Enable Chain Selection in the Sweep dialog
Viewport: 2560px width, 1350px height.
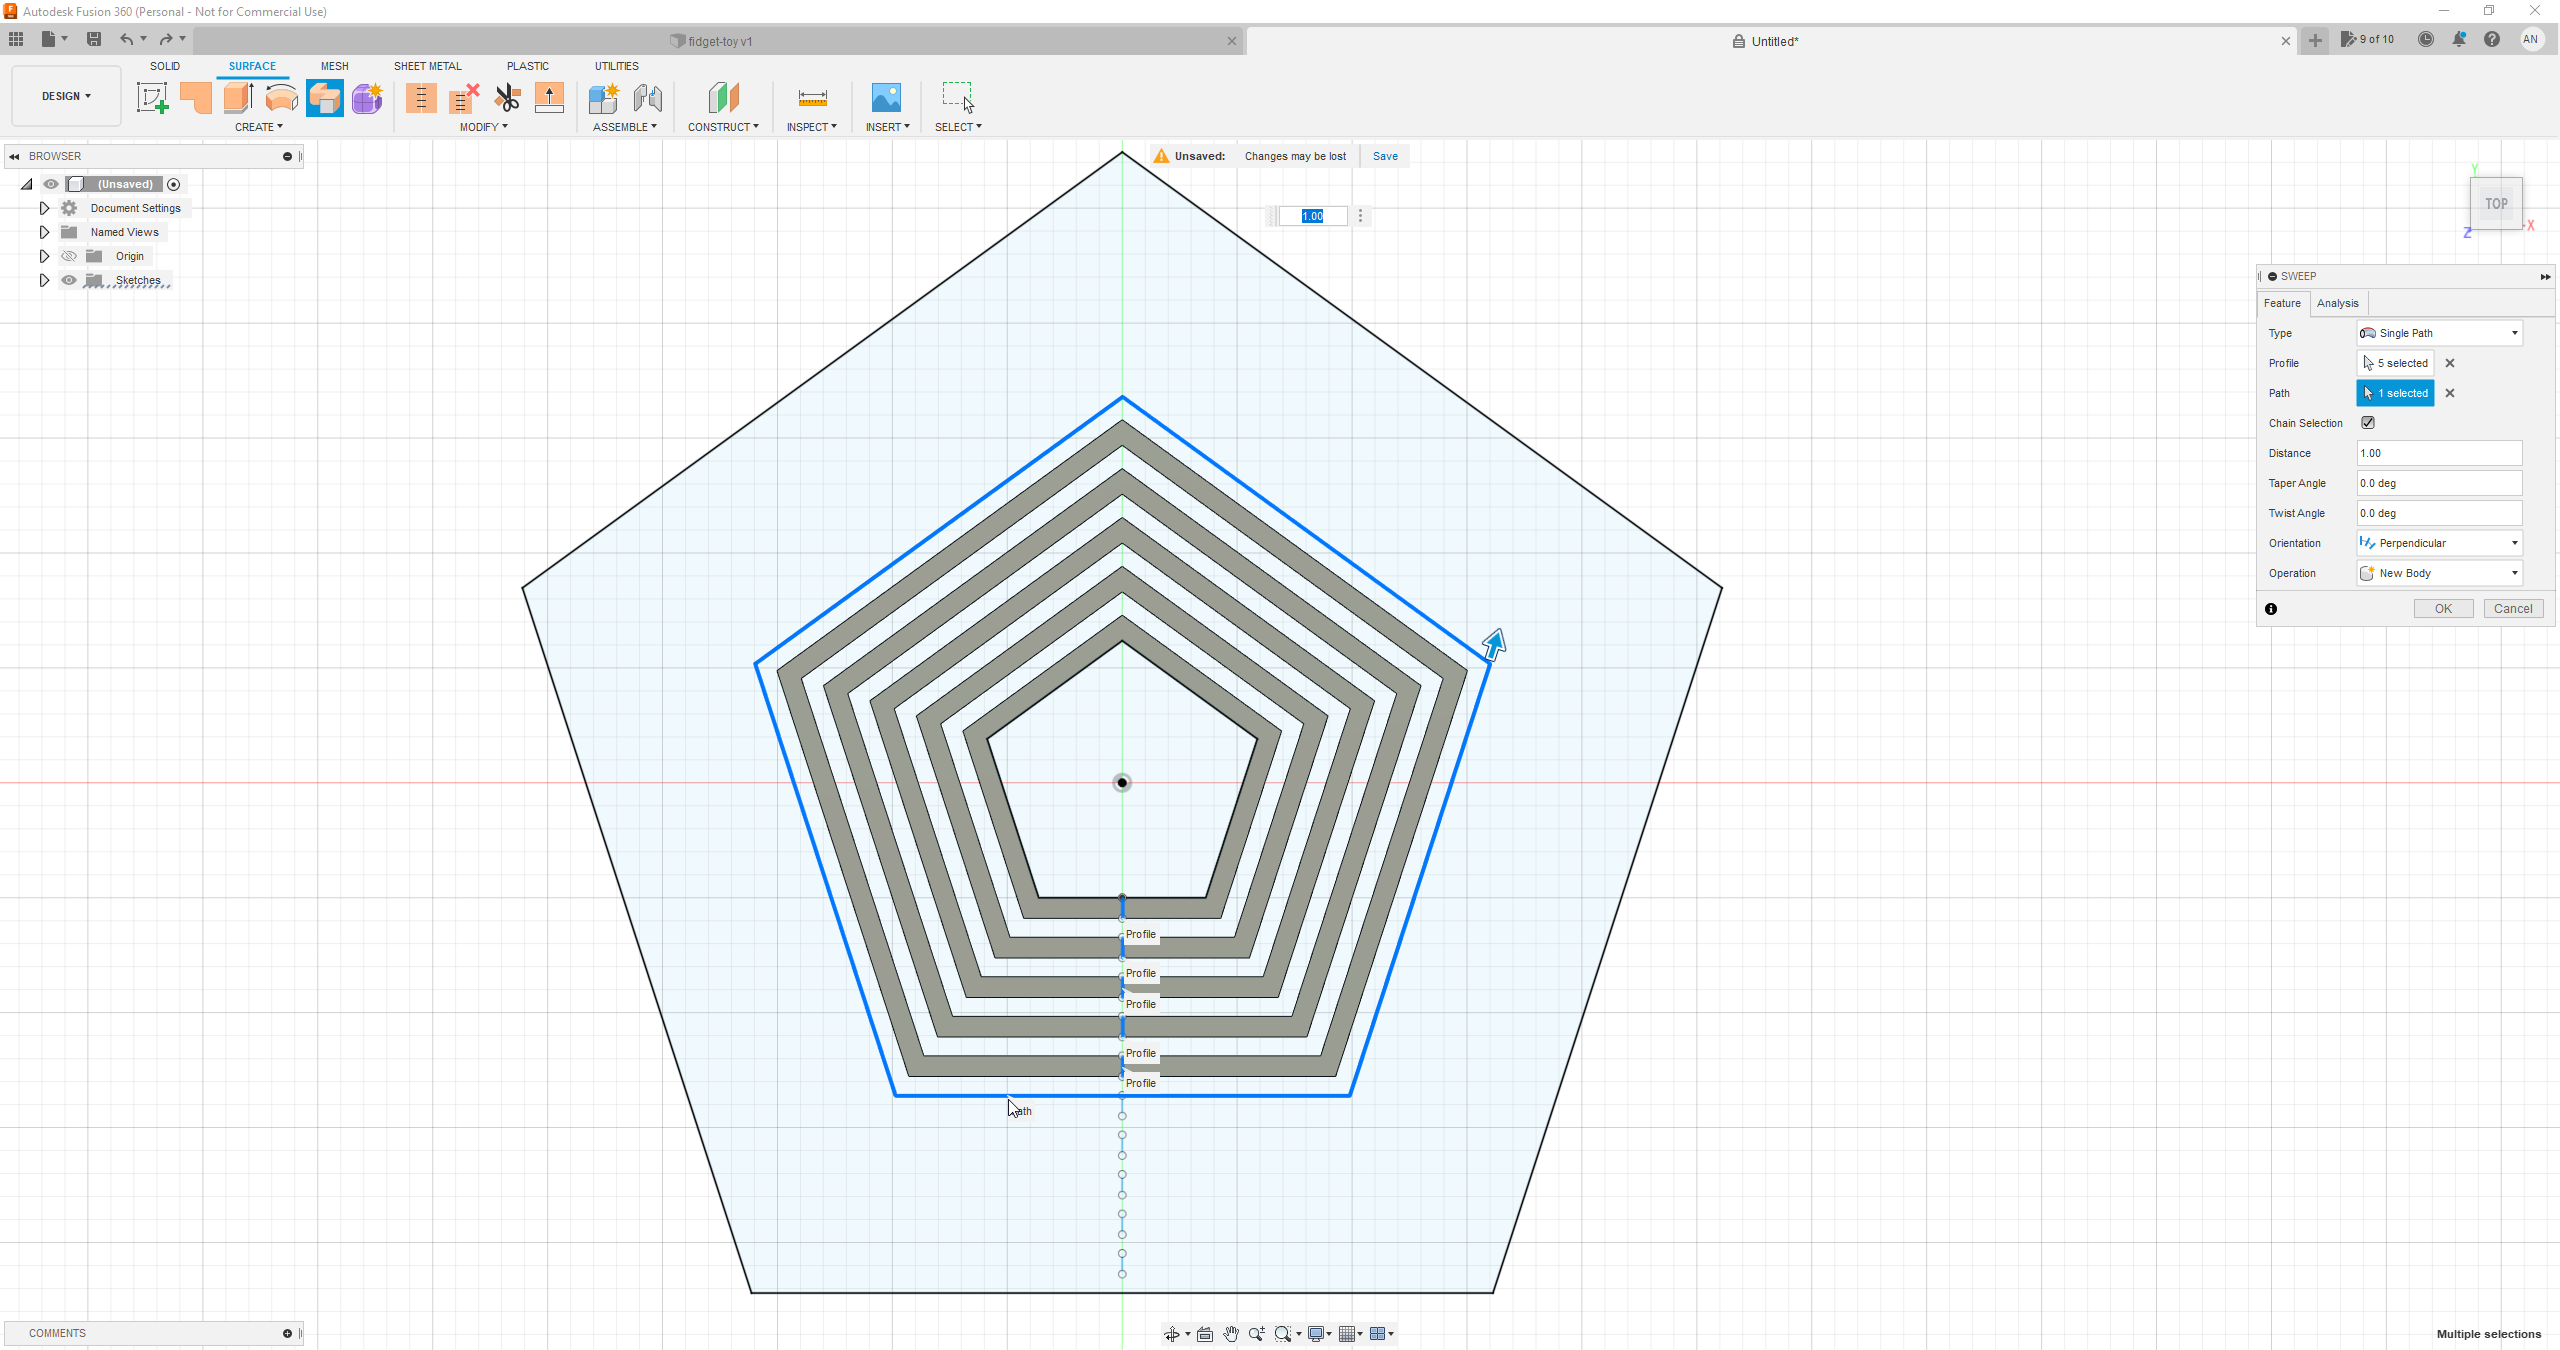pos(2368,422)
